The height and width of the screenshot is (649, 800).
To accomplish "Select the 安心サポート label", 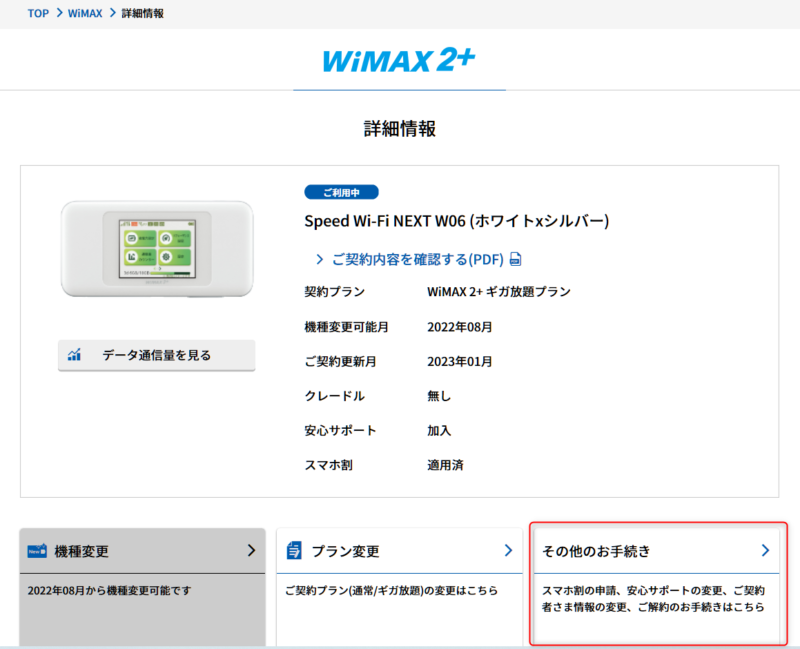I will click(x=340, y=431).
